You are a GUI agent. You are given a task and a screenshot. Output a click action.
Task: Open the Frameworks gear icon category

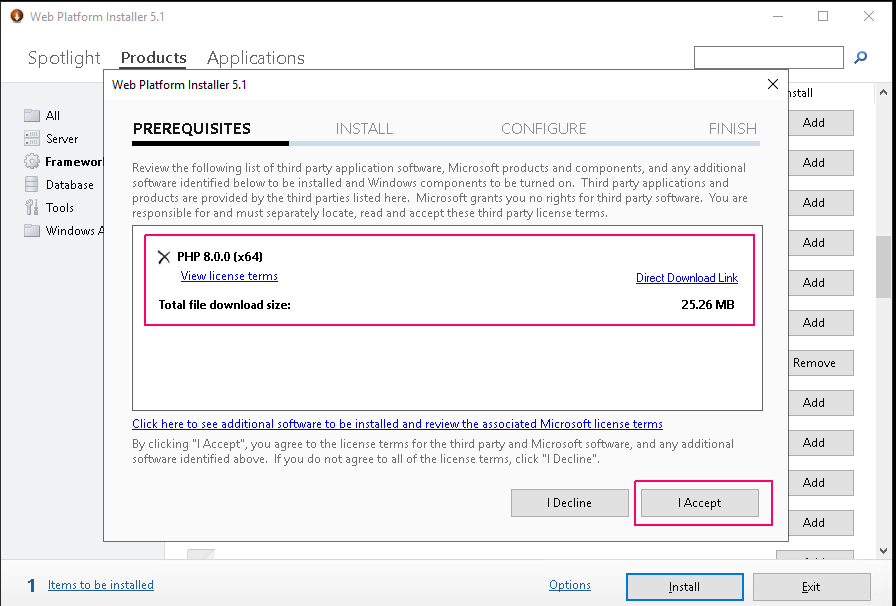click(x=32, y=161)
